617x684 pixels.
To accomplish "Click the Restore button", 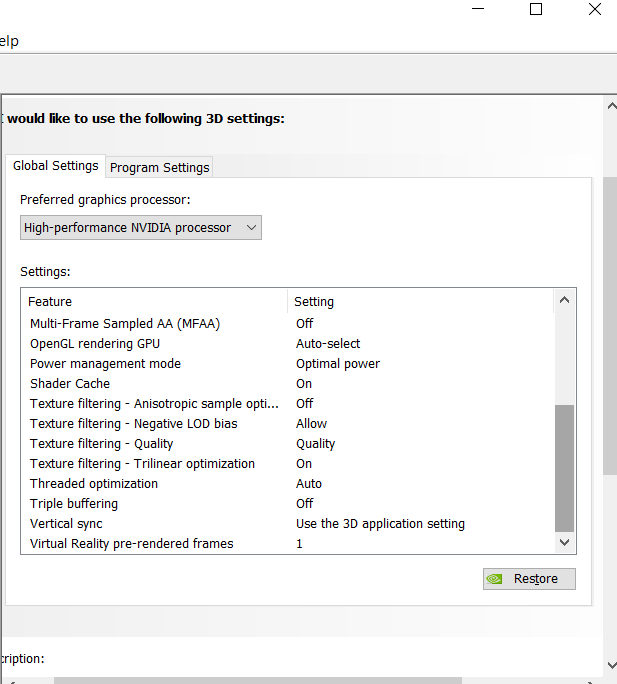I will click(529, 579).
